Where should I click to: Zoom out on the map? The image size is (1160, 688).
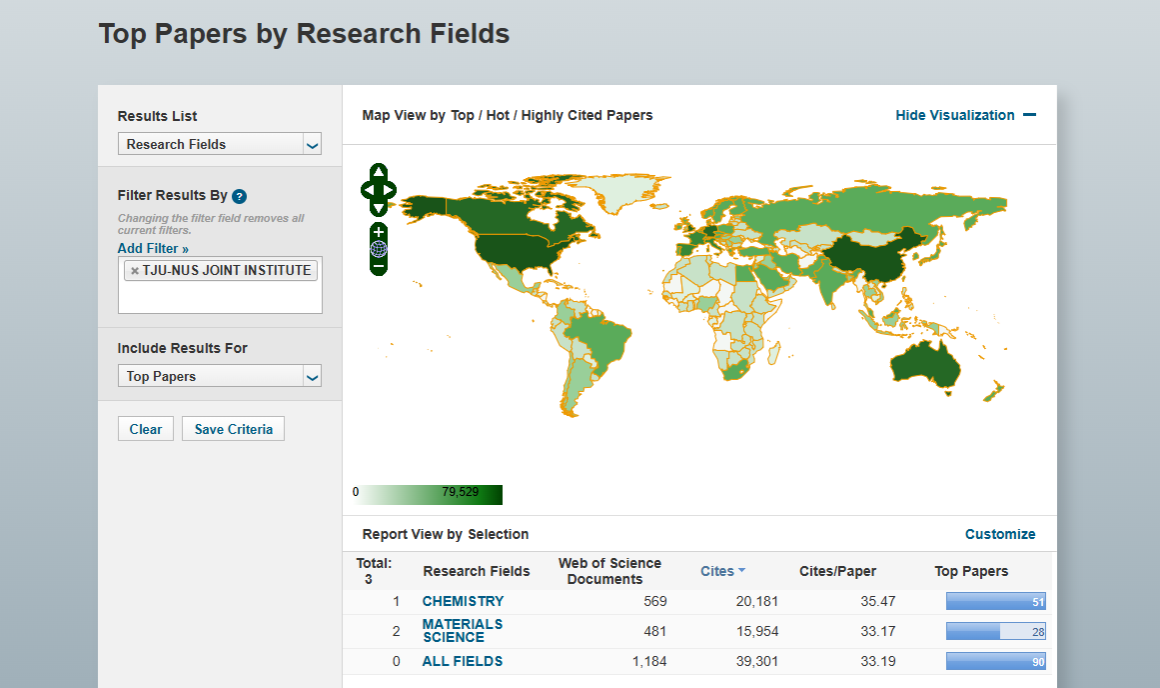click(x=379, y=267)
